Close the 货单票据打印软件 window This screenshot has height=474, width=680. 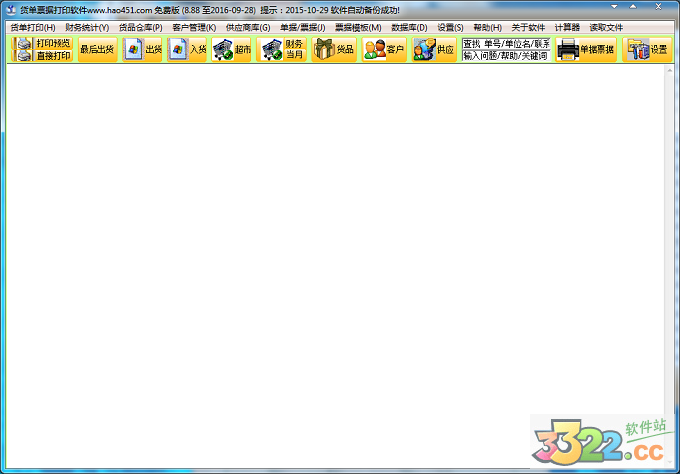(x=658, y=7)
